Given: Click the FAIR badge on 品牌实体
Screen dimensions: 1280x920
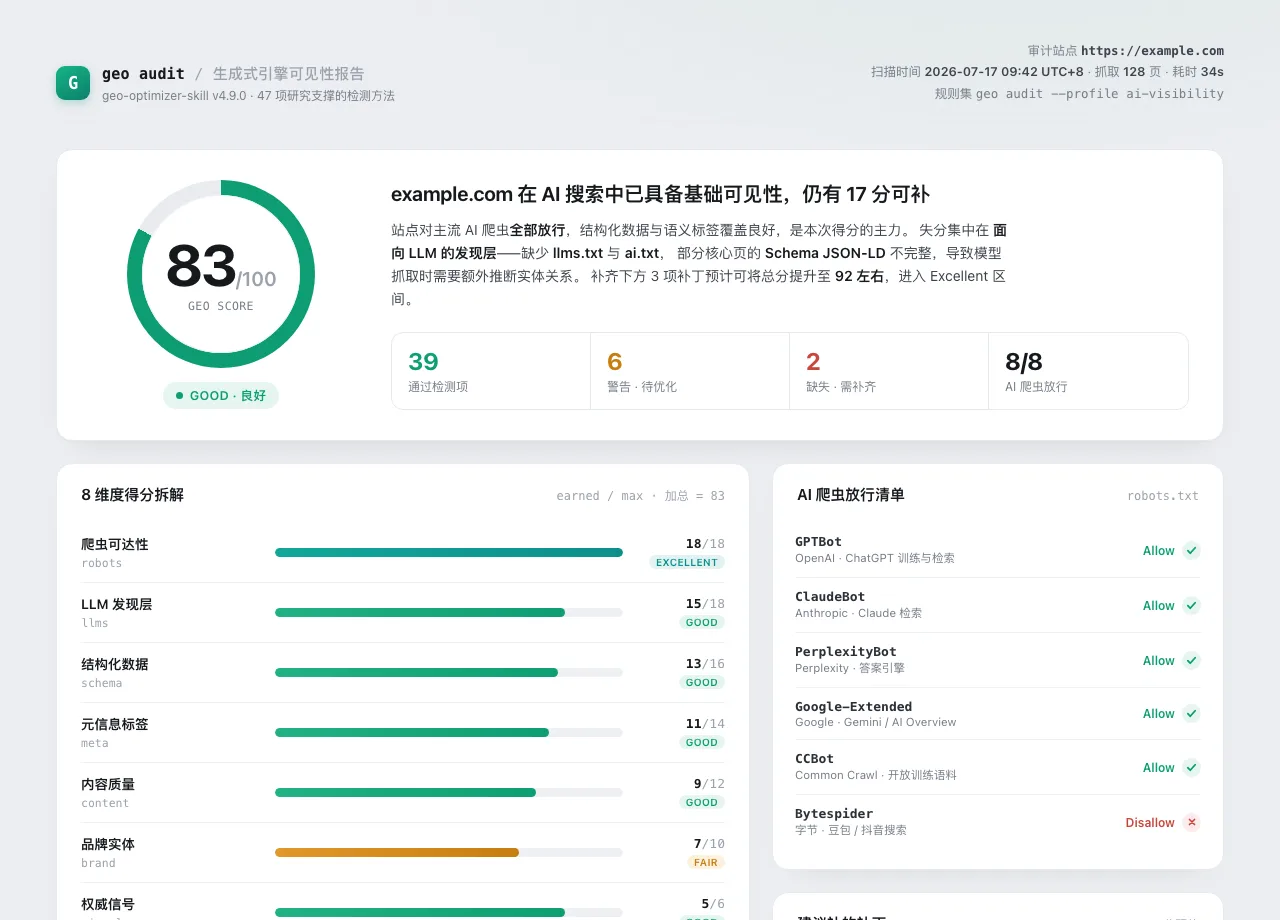Looking at the screenshot, I should (706, 862).
